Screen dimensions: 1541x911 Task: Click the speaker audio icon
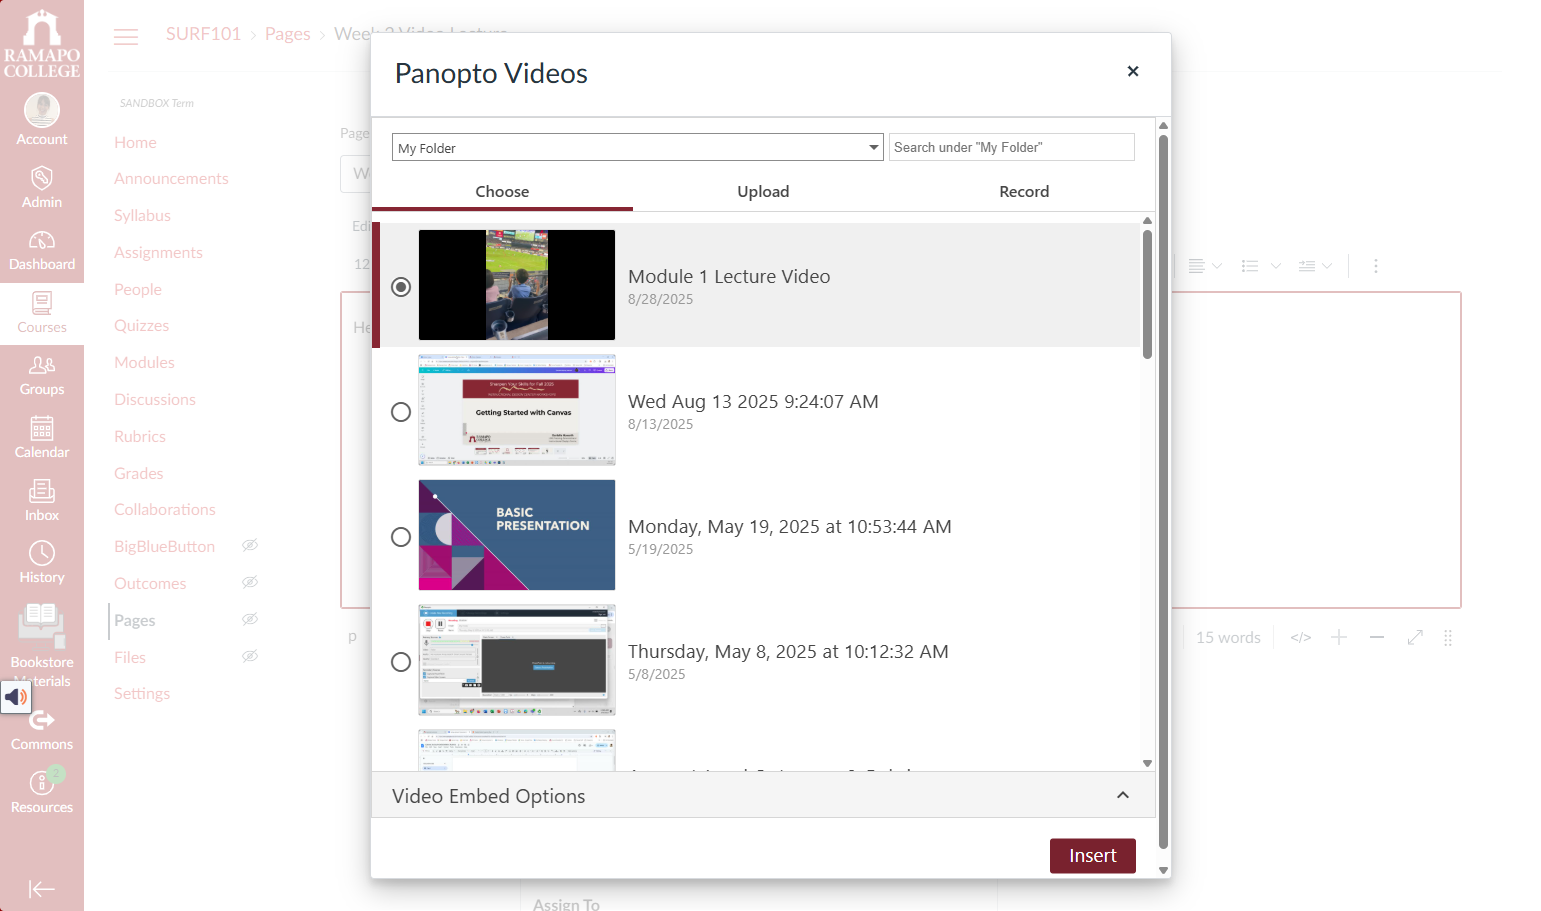(x=16, y=696)
